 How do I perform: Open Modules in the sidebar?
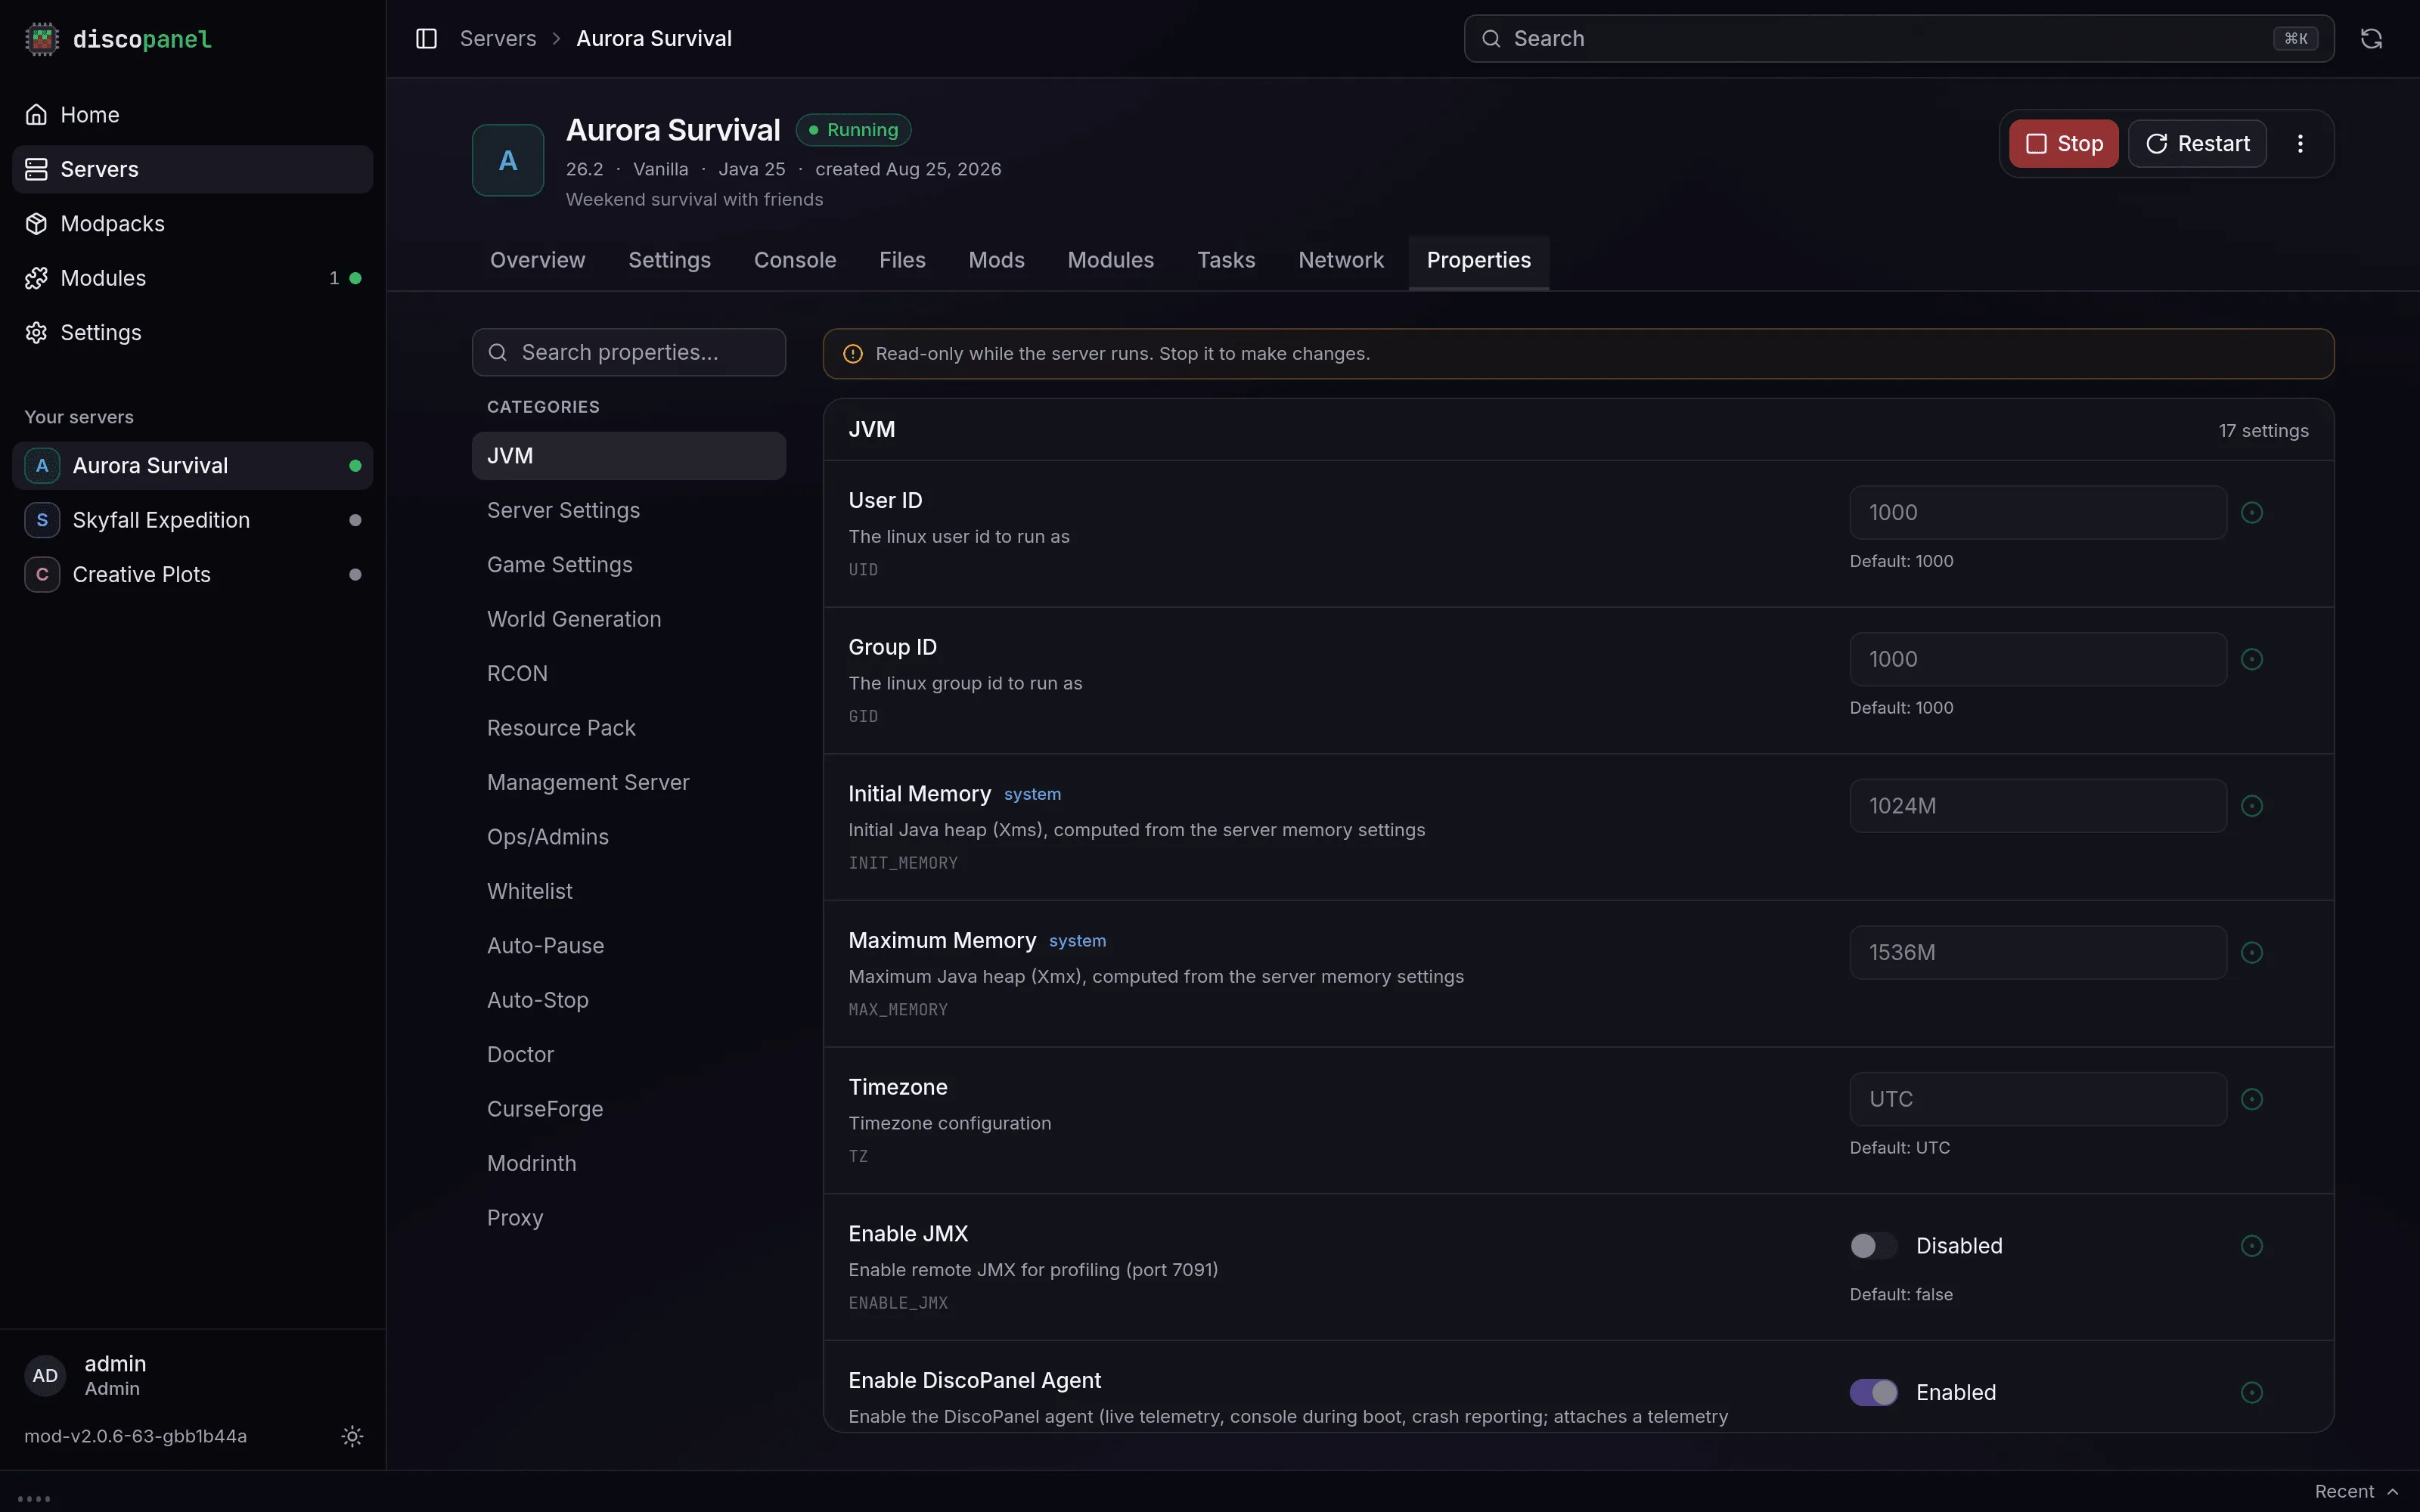[x=192, y=278]
